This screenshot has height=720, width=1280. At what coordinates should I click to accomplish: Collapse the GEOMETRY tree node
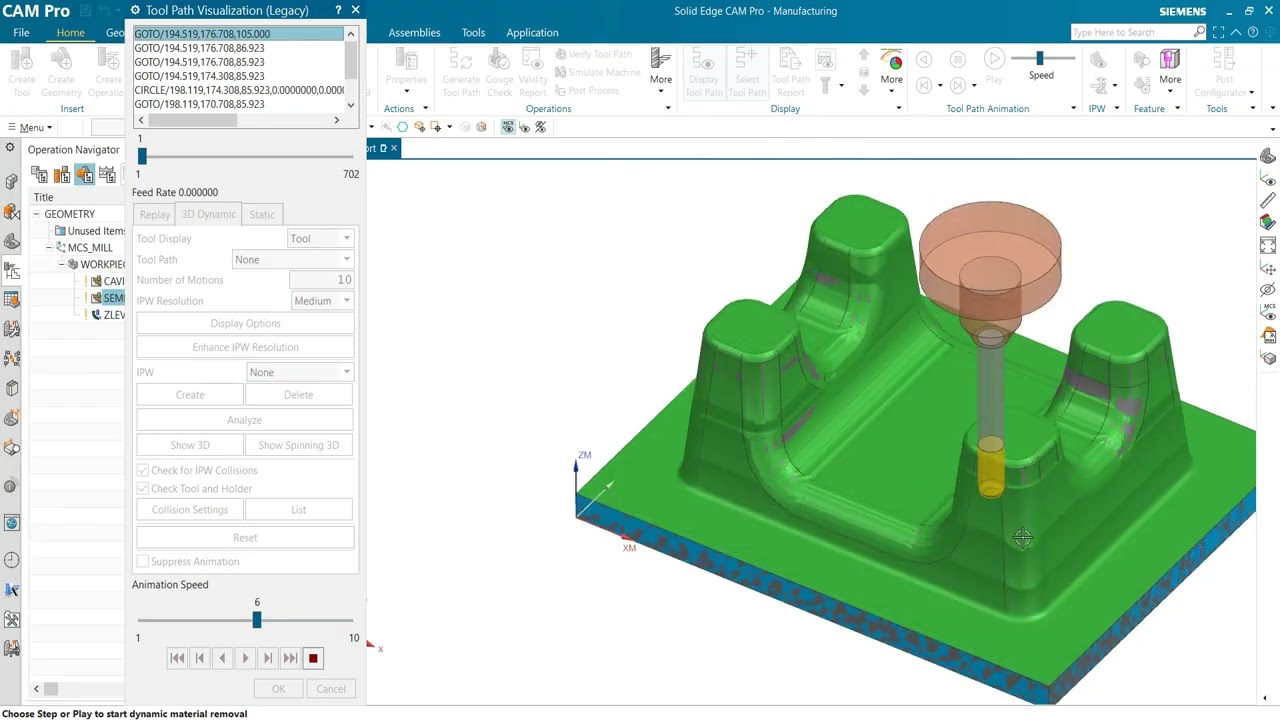pyautogui.click(x=36, y=214)
